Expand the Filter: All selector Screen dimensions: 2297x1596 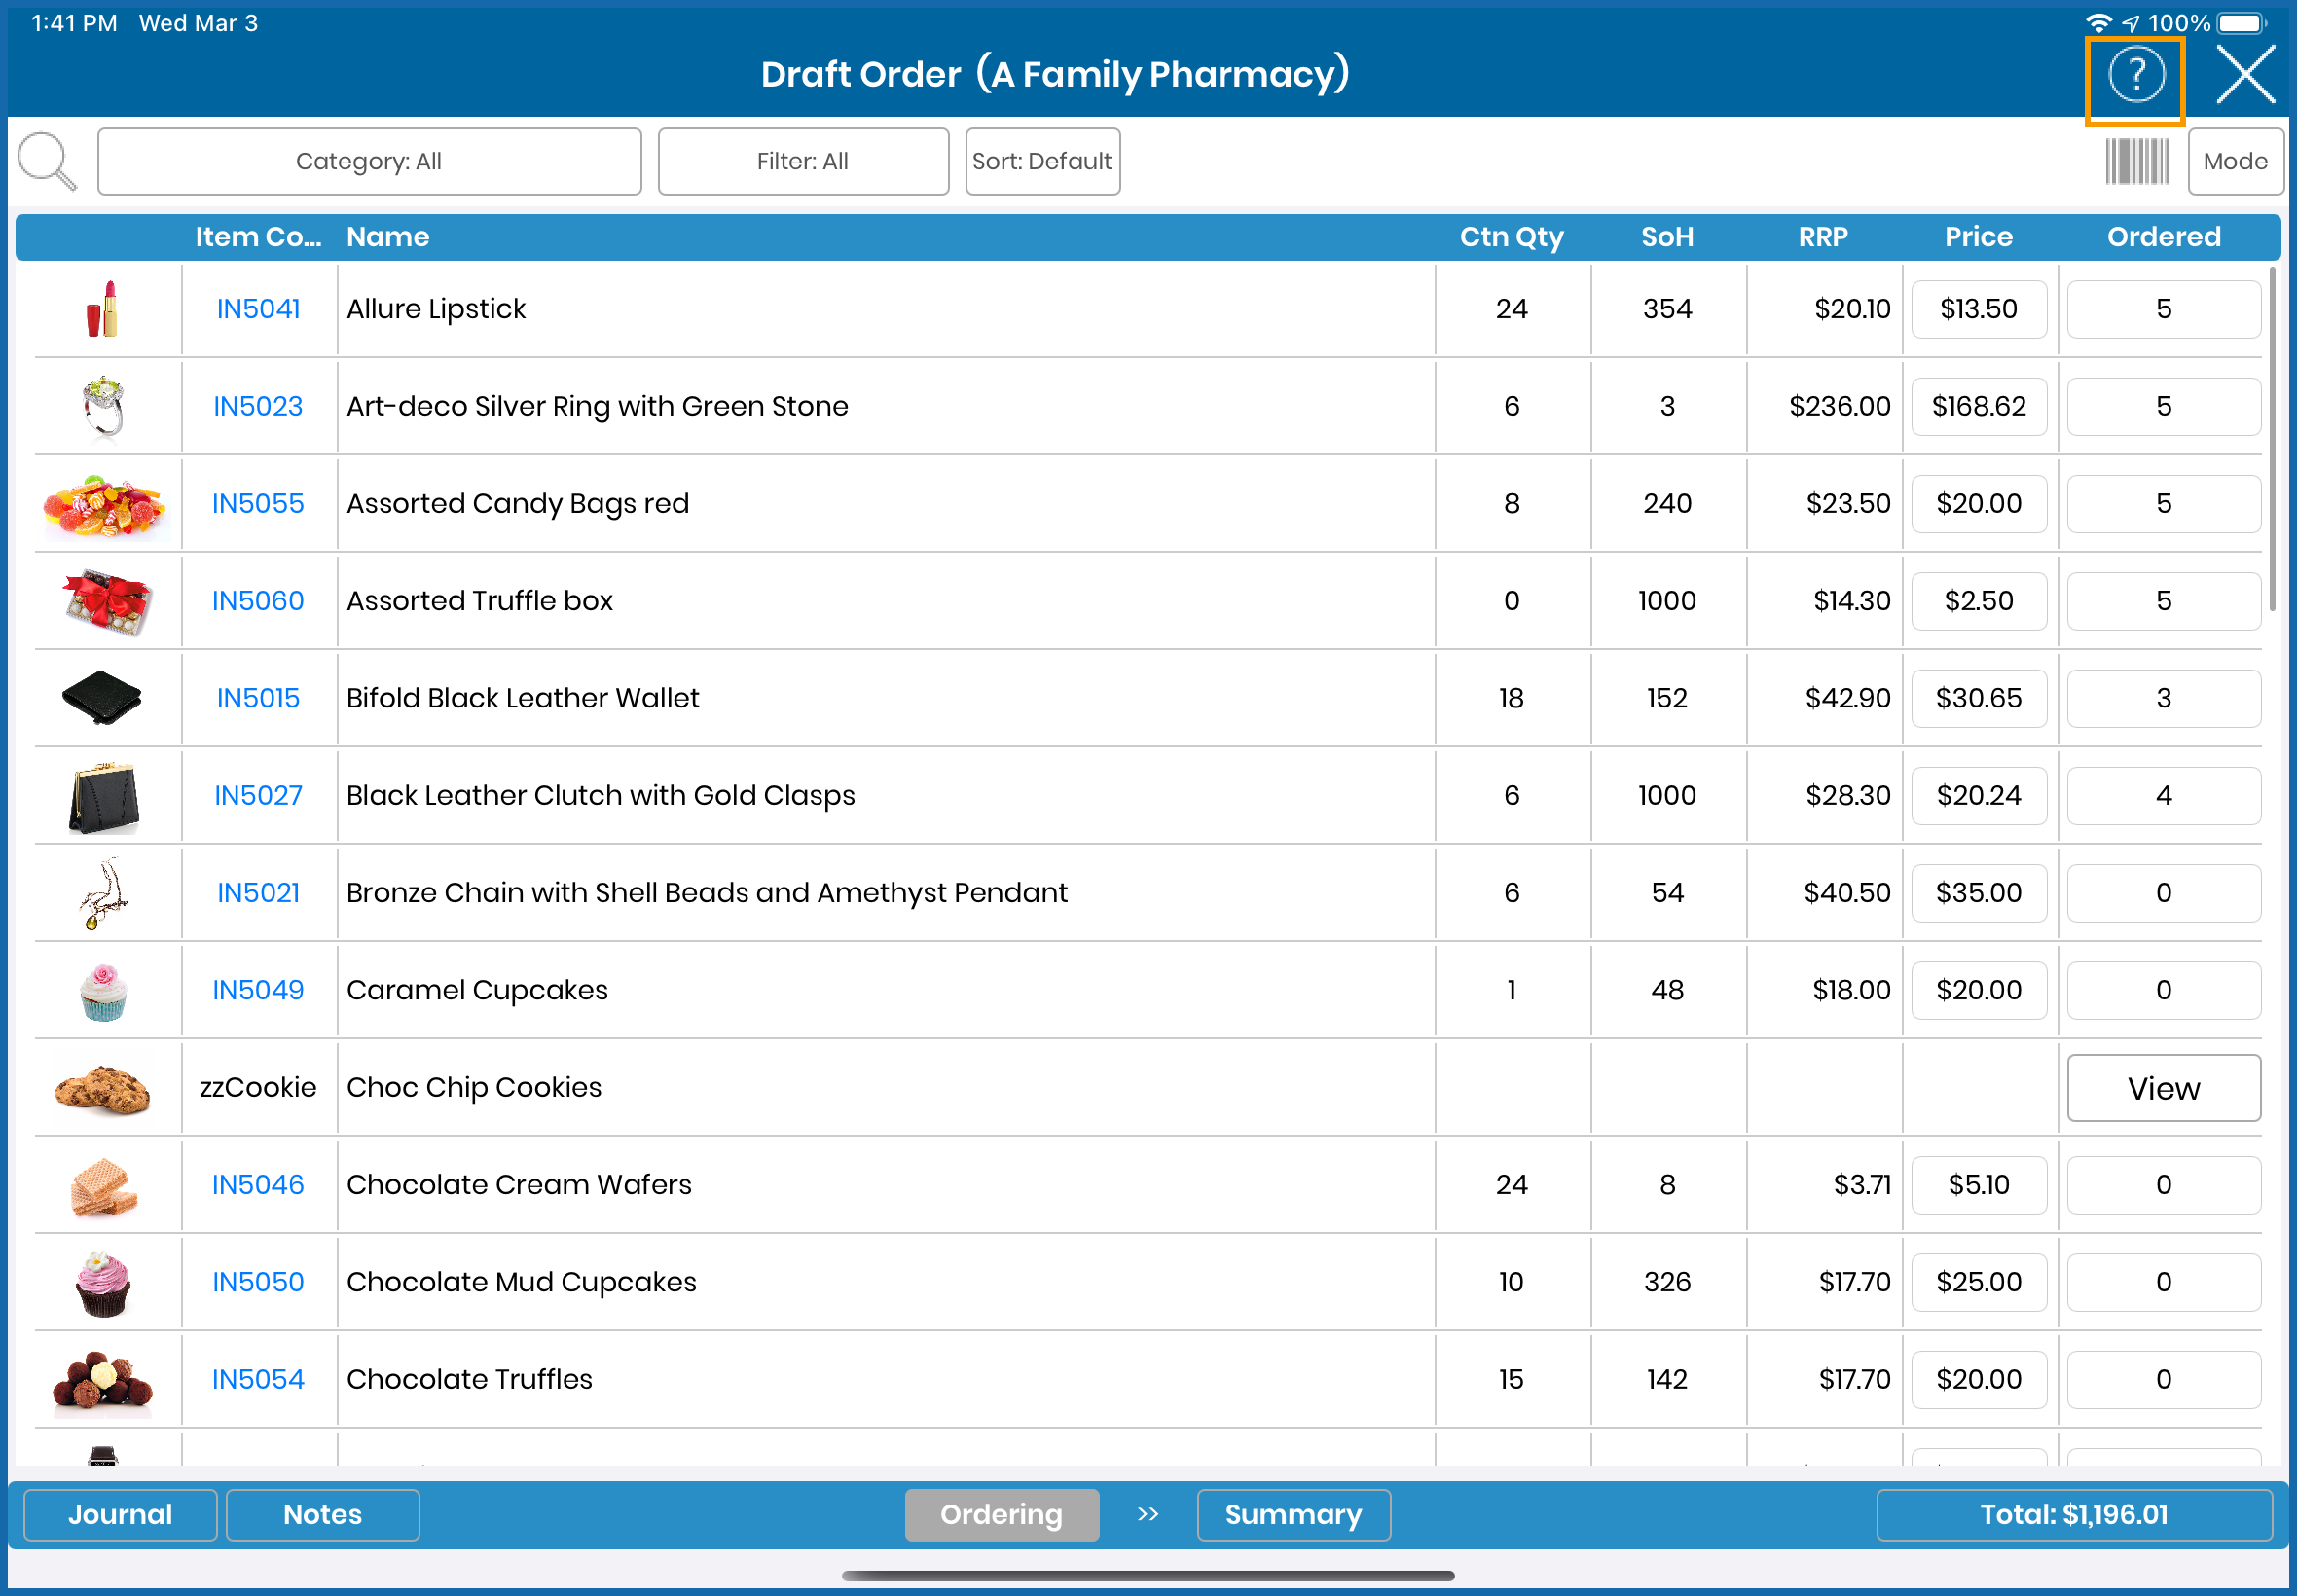(x=802, y=161)
